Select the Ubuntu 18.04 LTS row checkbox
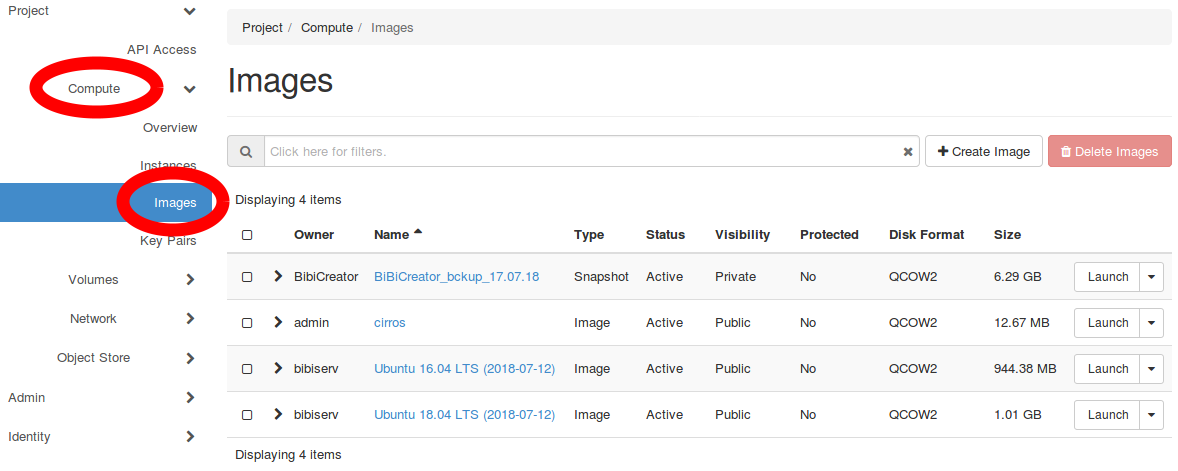 coord(247,415)
